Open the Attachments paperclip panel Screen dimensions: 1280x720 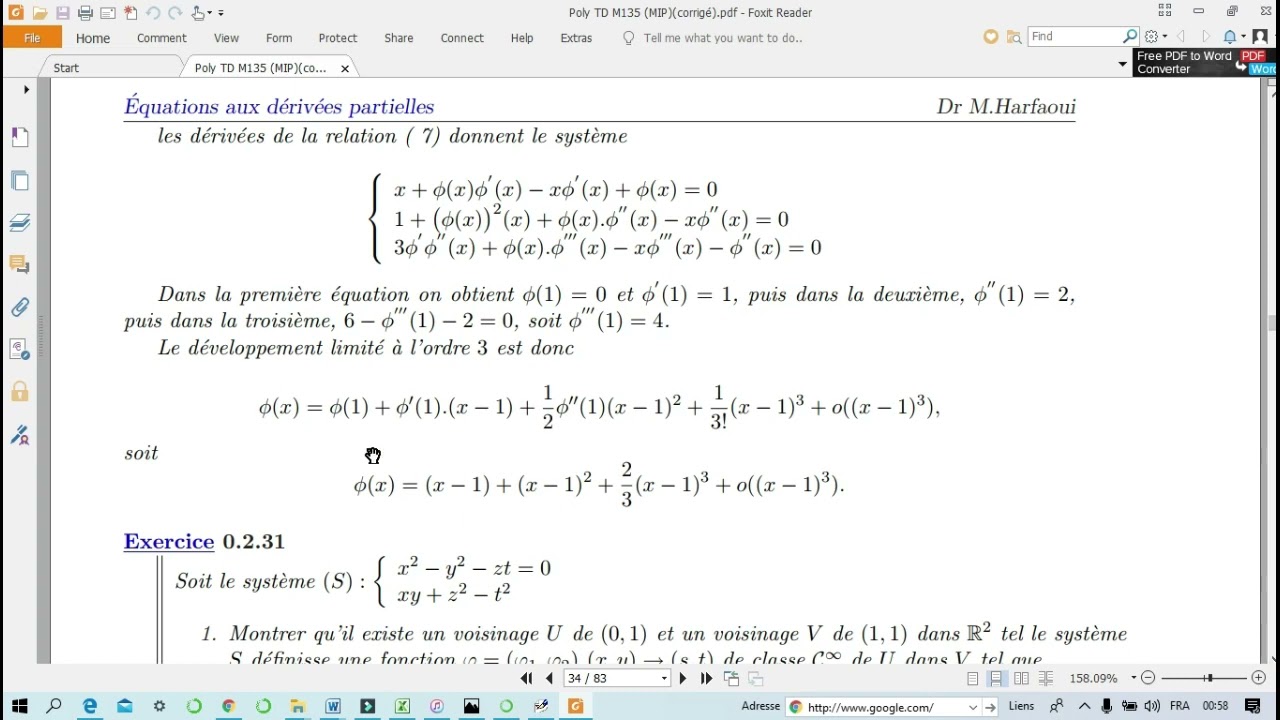(x=20, y=306)
